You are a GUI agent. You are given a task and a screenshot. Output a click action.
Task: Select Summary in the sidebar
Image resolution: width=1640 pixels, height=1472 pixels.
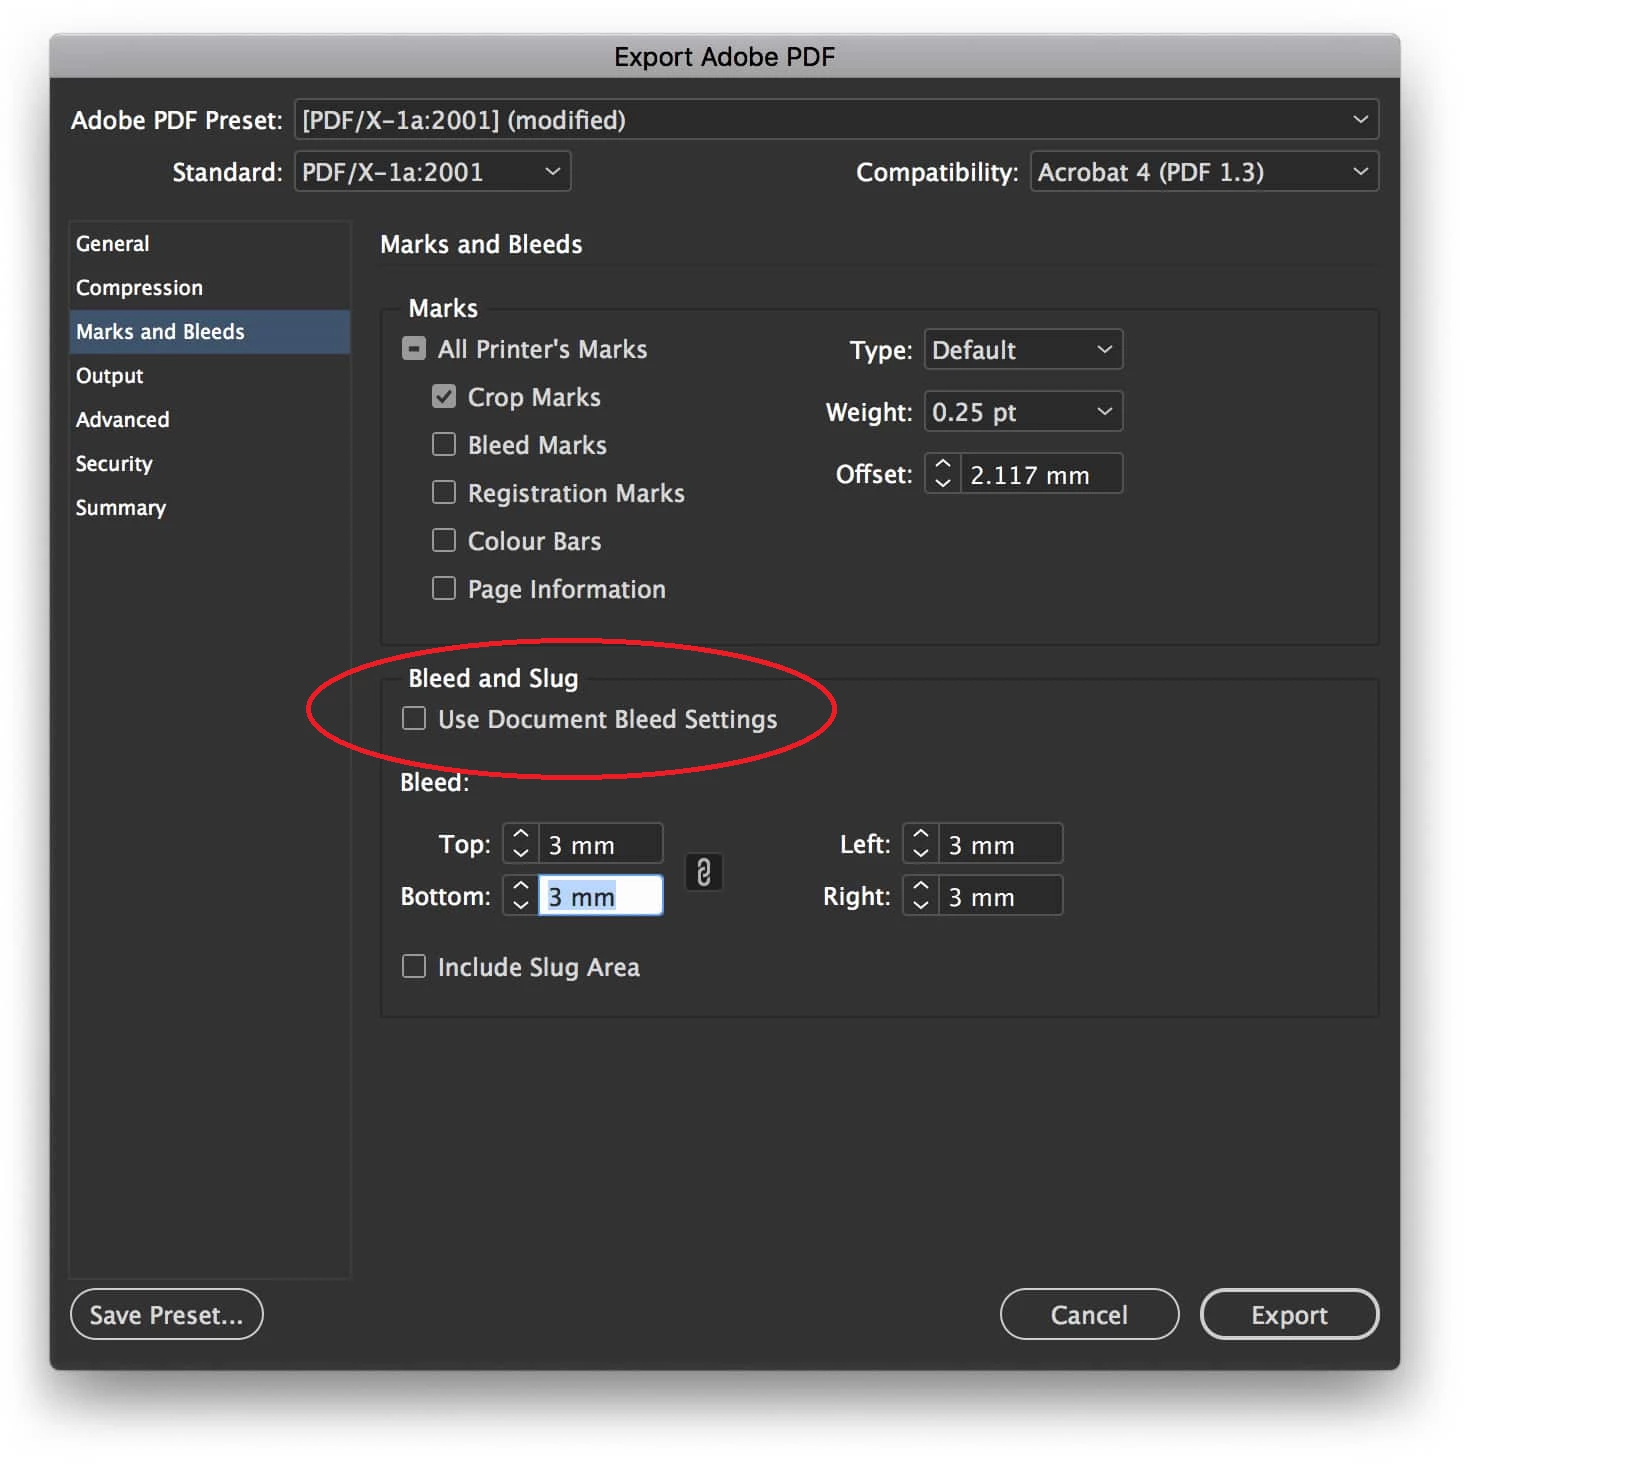(210, 508)
